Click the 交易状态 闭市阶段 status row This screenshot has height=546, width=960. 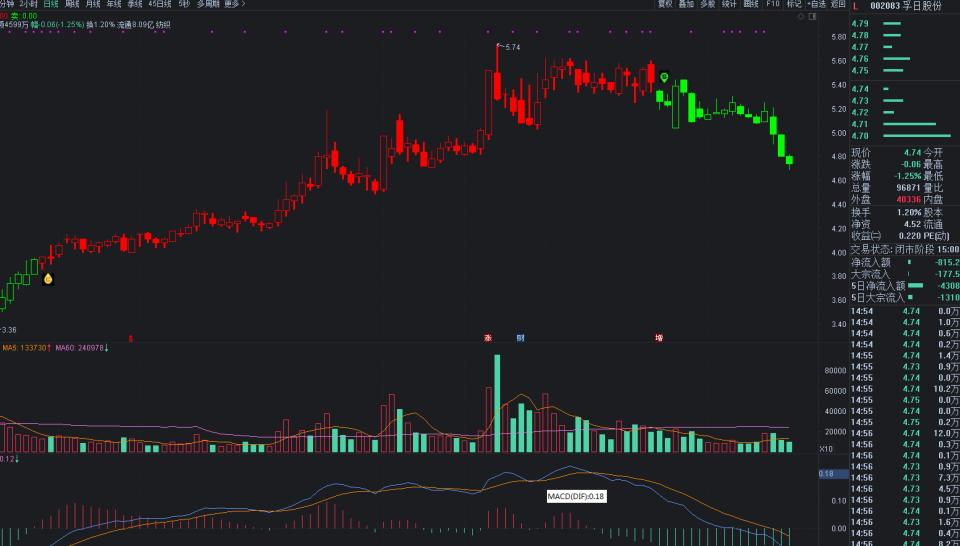(x=905, y=249)
